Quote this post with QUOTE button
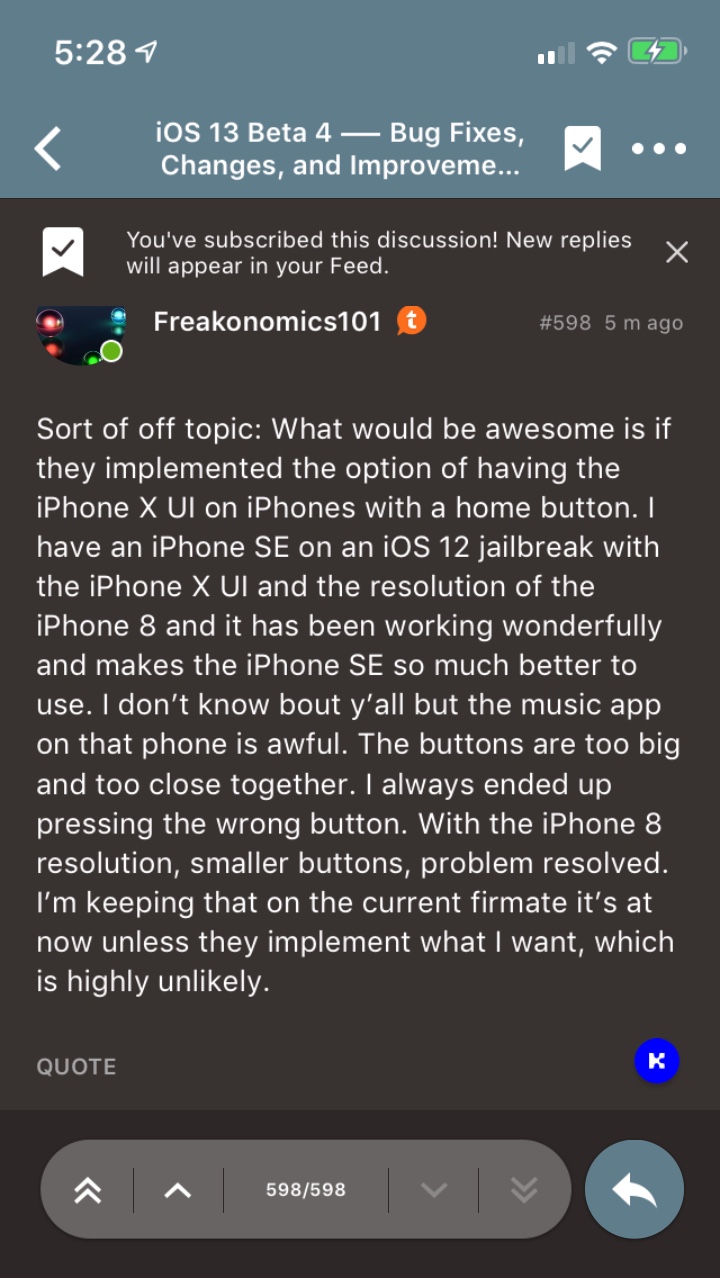This screenshot has width=720, height=1278. [76, 1066]
